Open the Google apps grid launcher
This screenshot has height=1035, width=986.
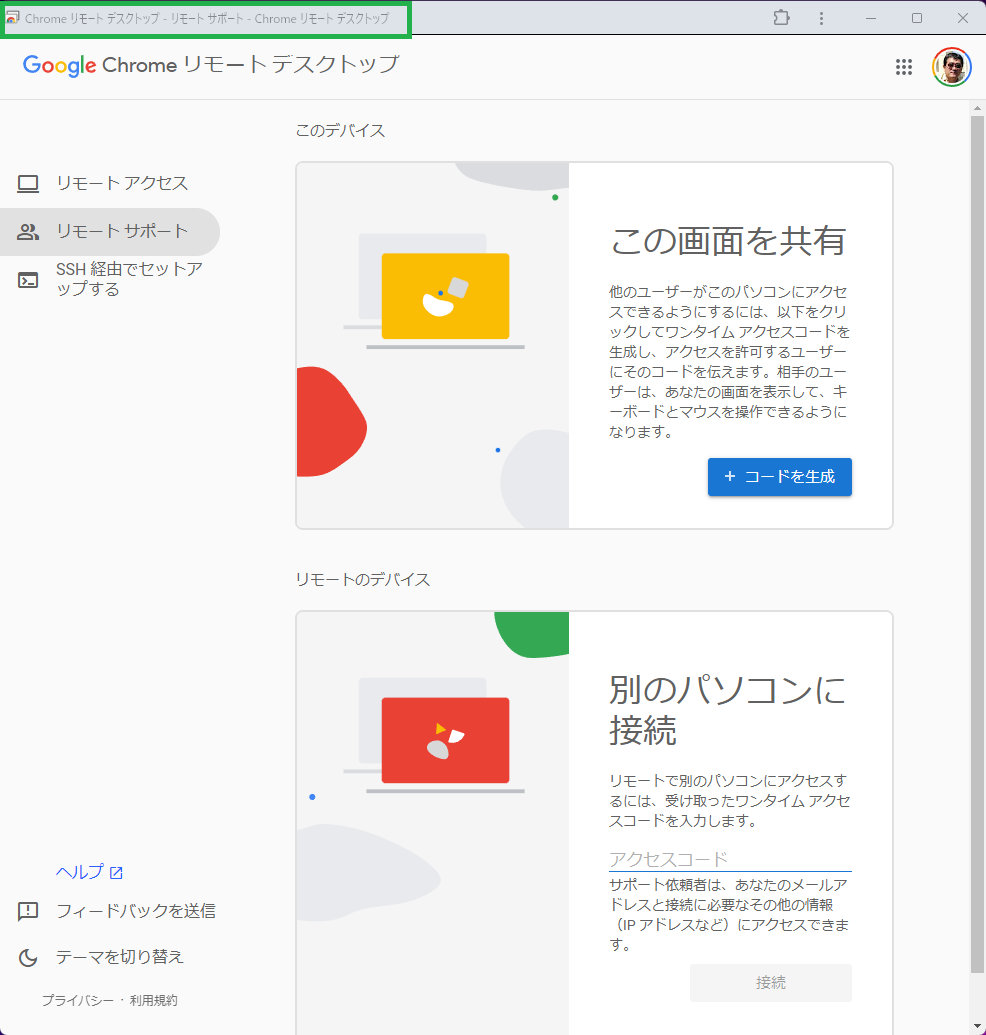(x=904, y=67)
